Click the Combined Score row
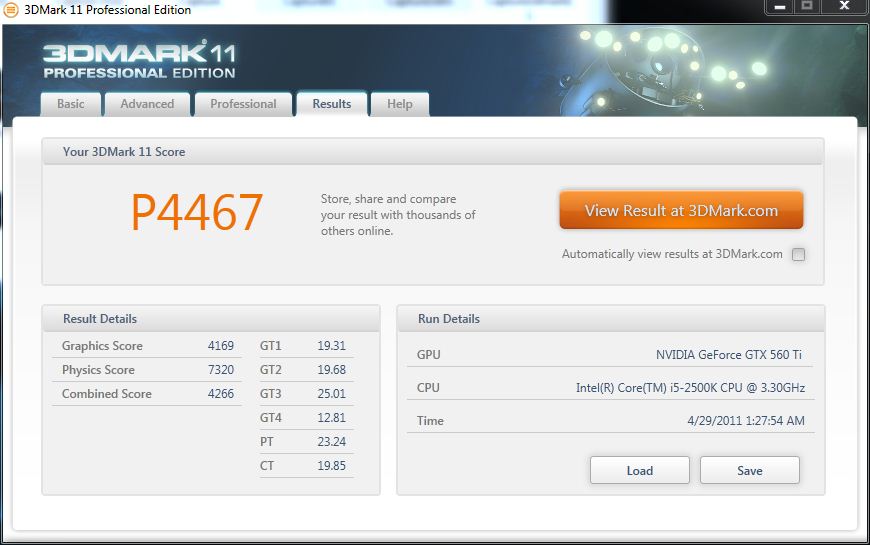This screenshot has height=545, width=870. tap(147, 394)
